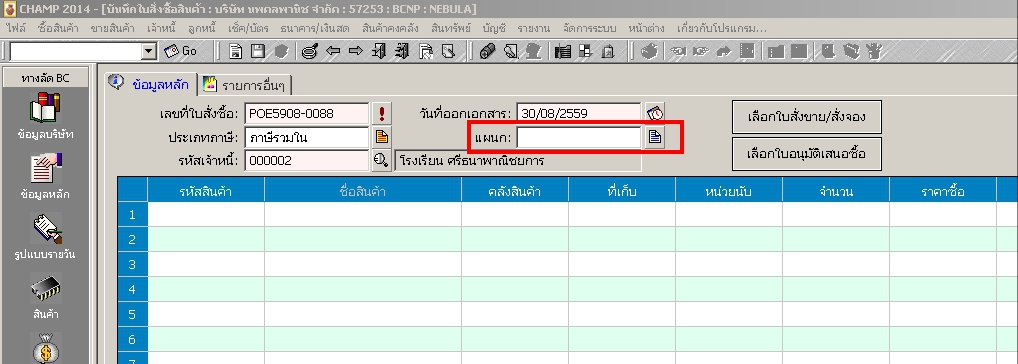Click the คลังสินค้า column header
The image size is (1018, 364).
[x=515, y=191]
